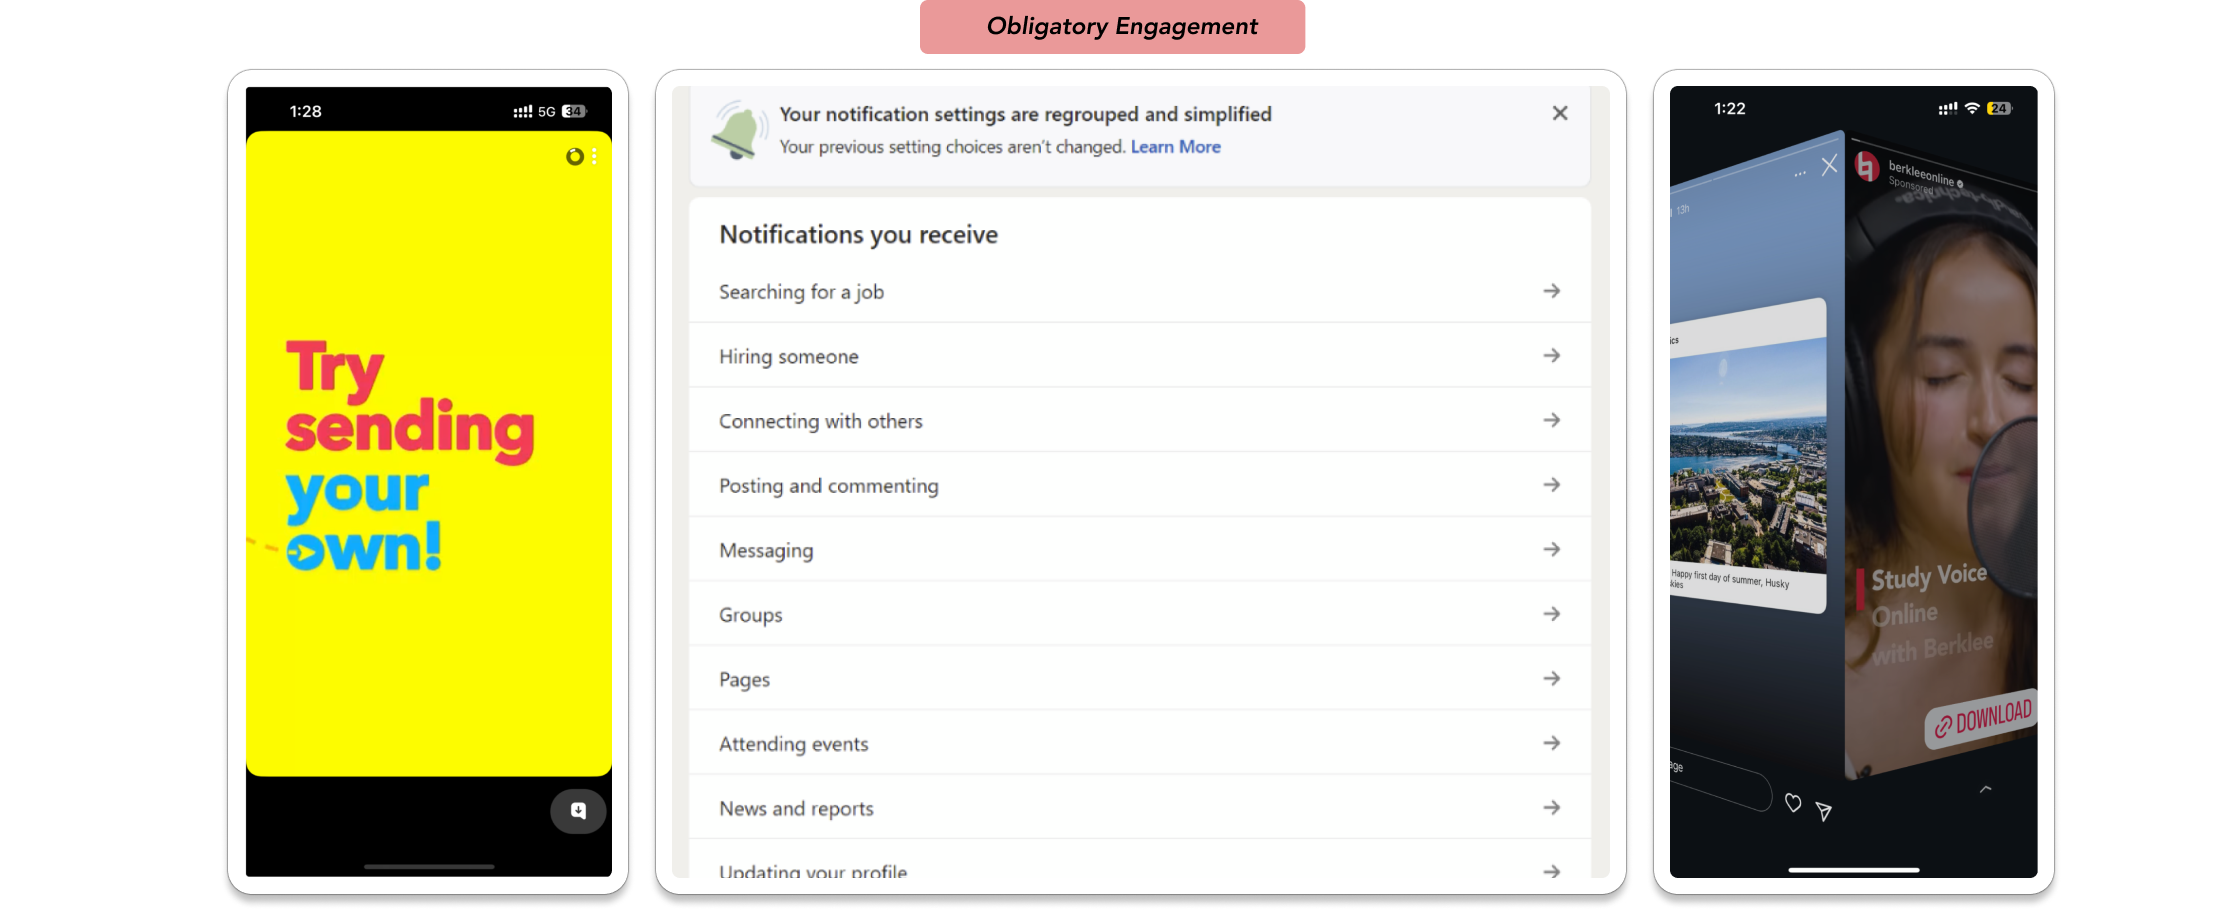Dismiss the notification settings banner
The width and height of the screenshot is (2226, 910).
(x=1559, y=113)
